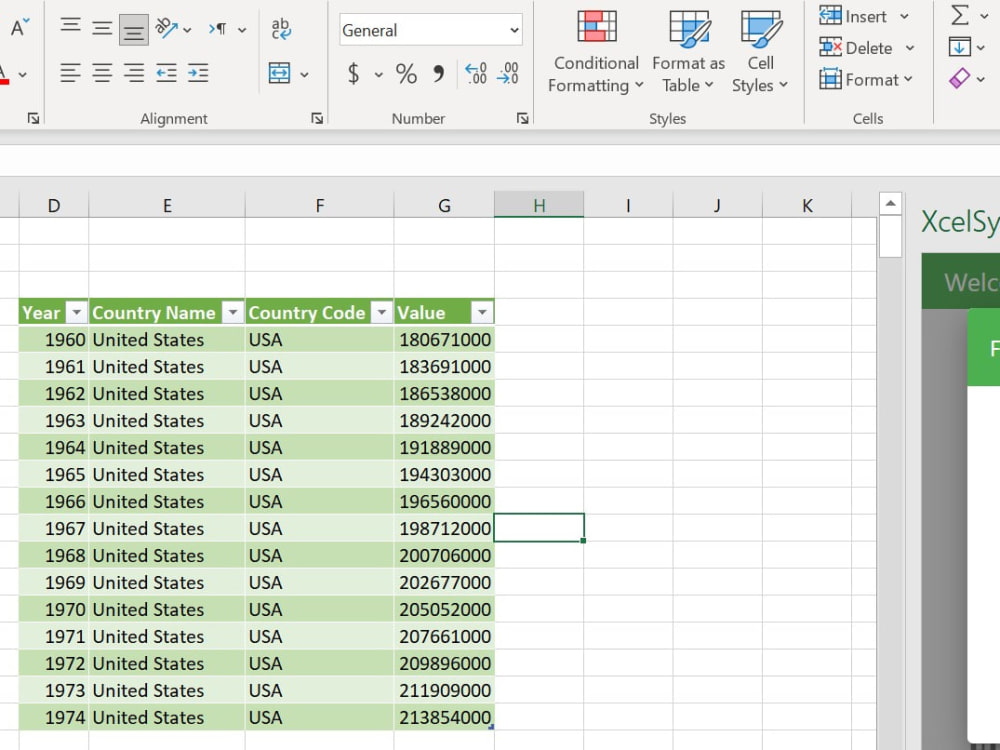Viewport: 1000px width, 750px height.
Task: Select cell with value 180671000
Action: click(x=444, y=339)
